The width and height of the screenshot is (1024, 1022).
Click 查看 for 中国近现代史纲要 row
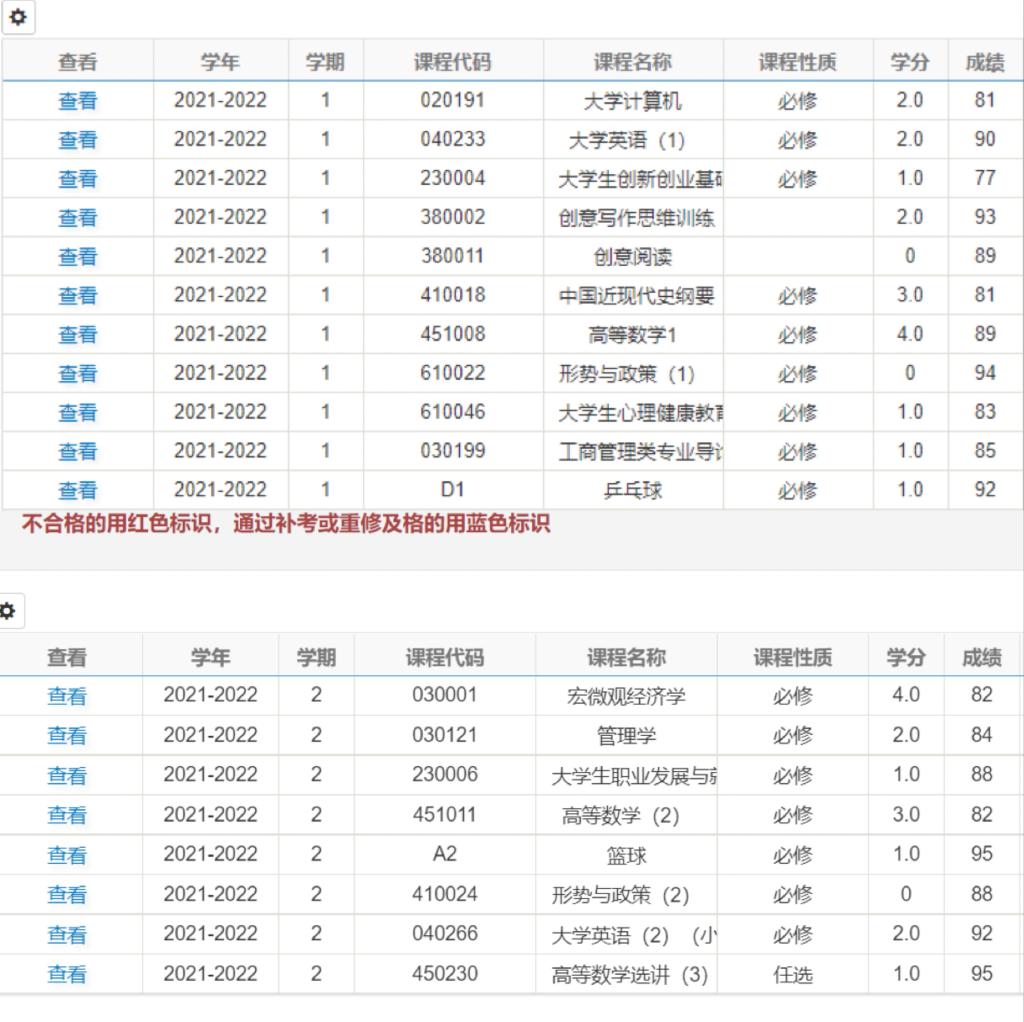(77, 295)
